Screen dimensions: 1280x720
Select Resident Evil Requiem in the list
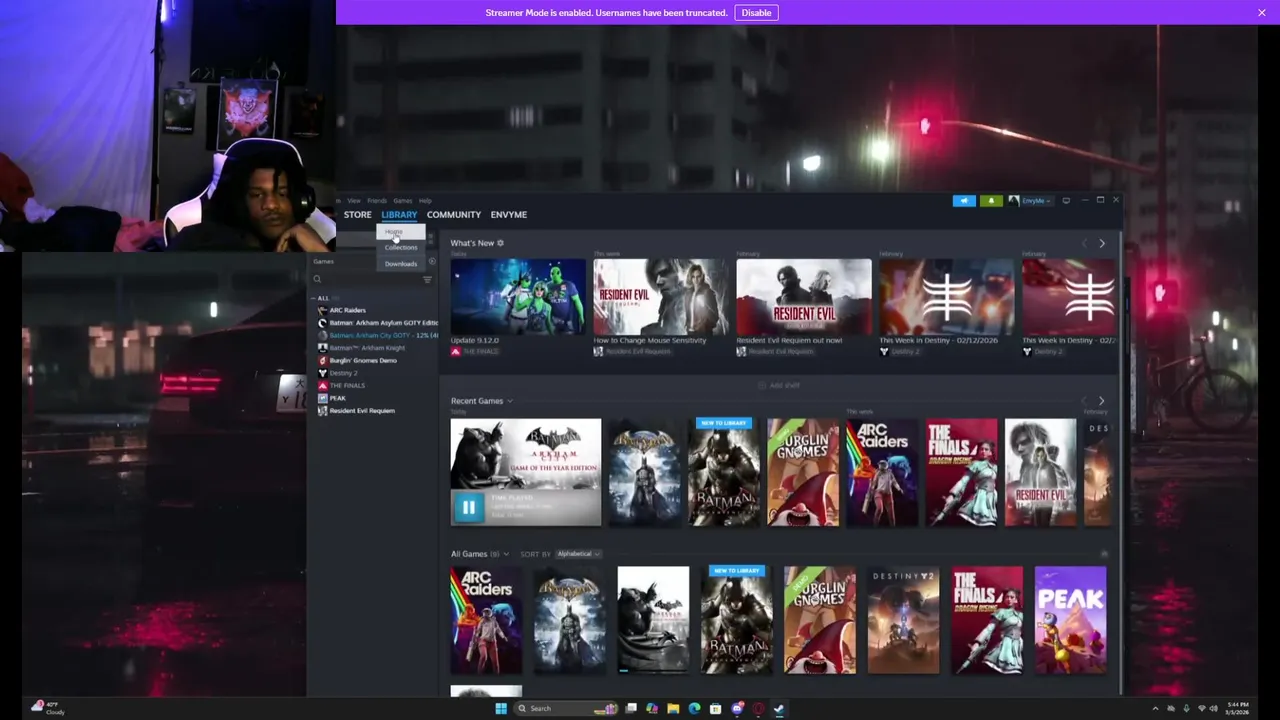pyautogui.click(x=356, y=411)
